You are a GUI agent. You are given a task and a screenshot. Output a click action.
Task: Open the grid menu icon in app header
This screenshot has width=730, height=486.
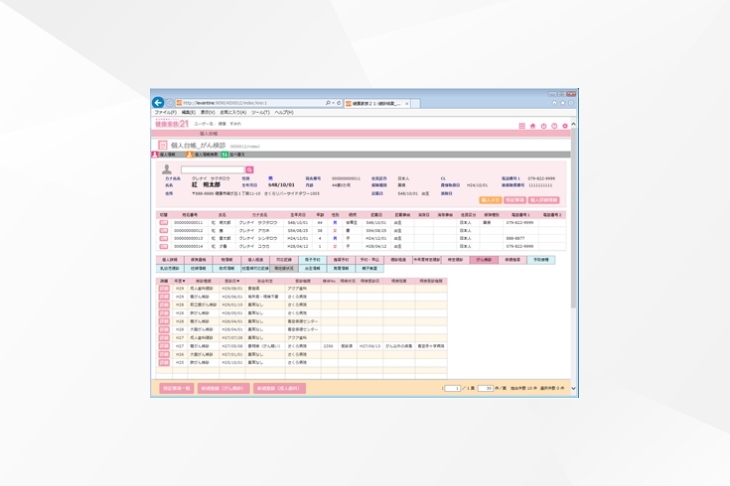[521, 126]
